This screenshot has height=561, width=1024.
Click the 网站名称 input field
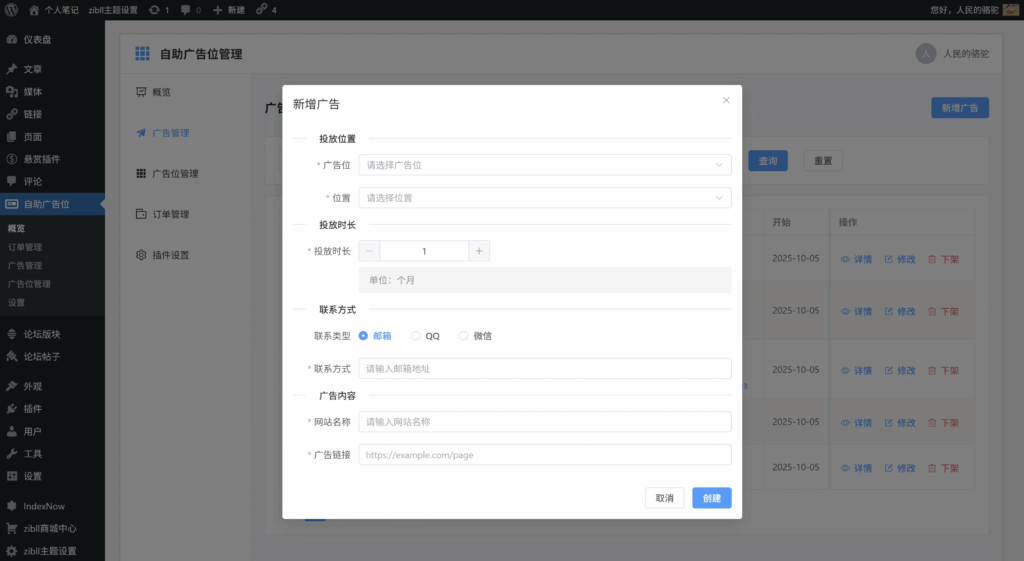point(544,422)
